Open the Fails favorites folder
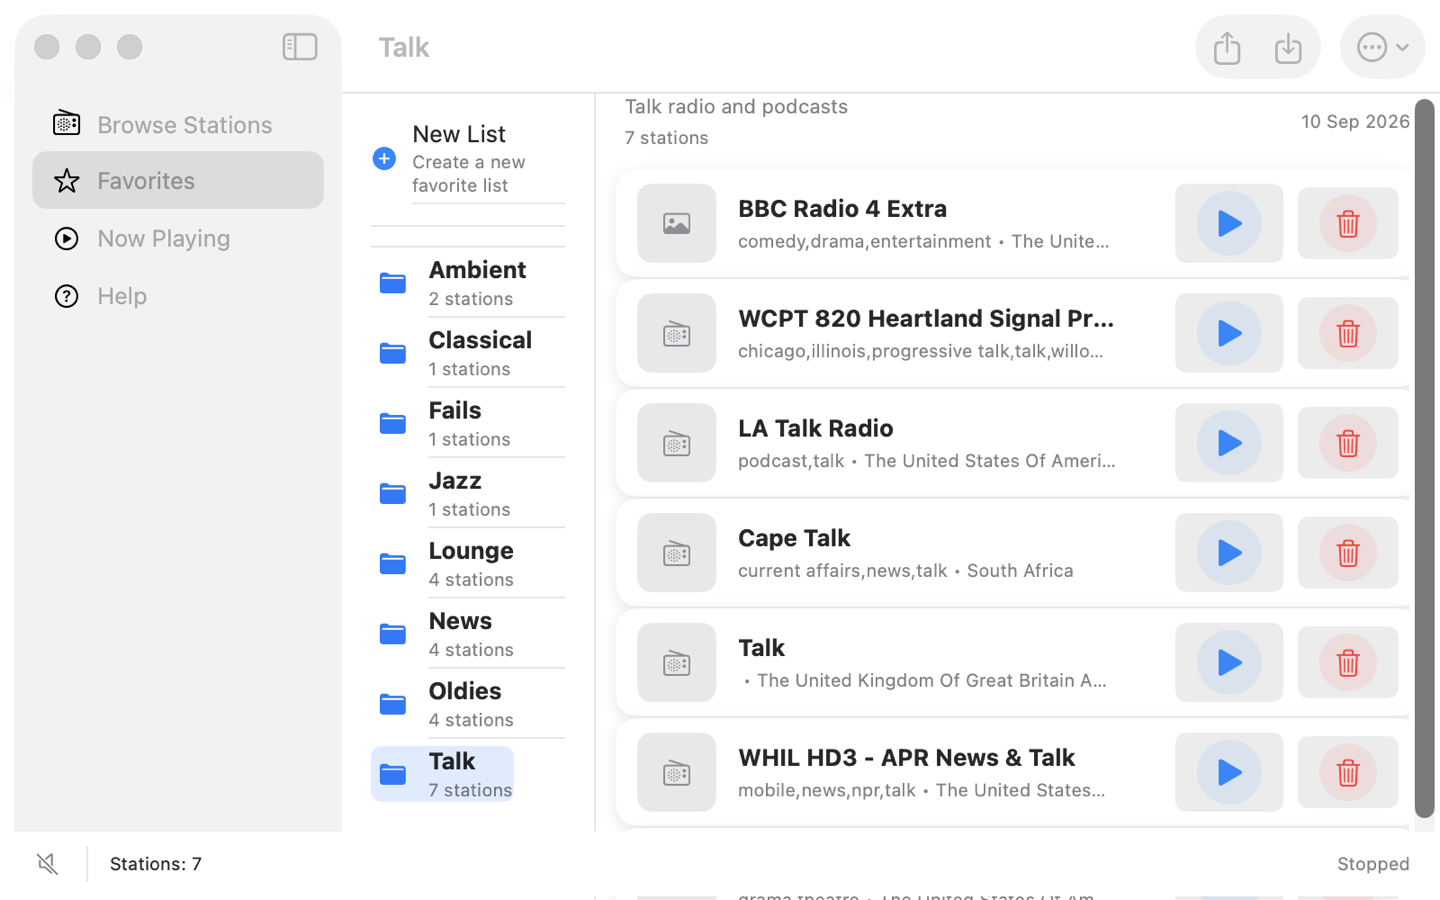 coord(468,423)
